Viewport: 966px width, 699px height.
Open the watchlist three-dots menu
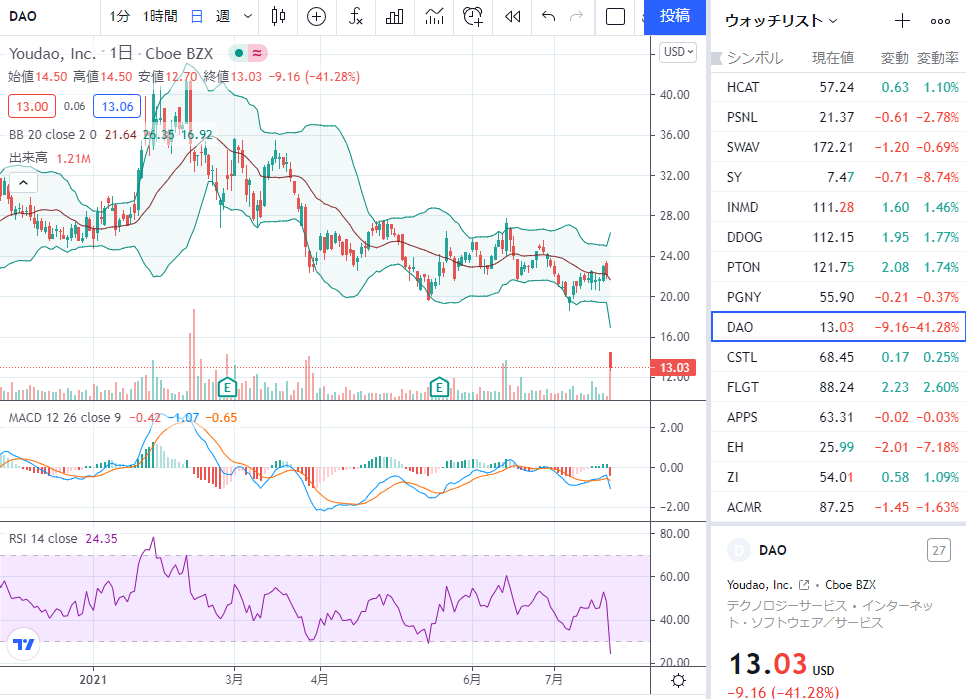tap(940, 21)
